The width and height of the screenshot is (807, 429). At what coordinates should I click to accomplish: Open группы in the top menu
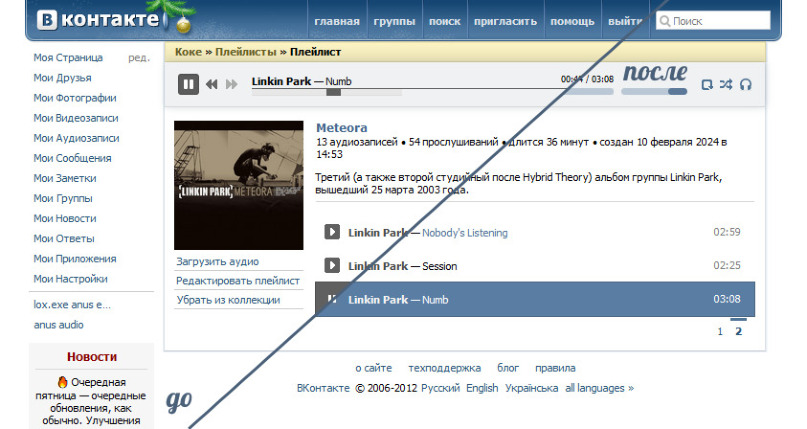pyautogui.click(x=394, y=22)
